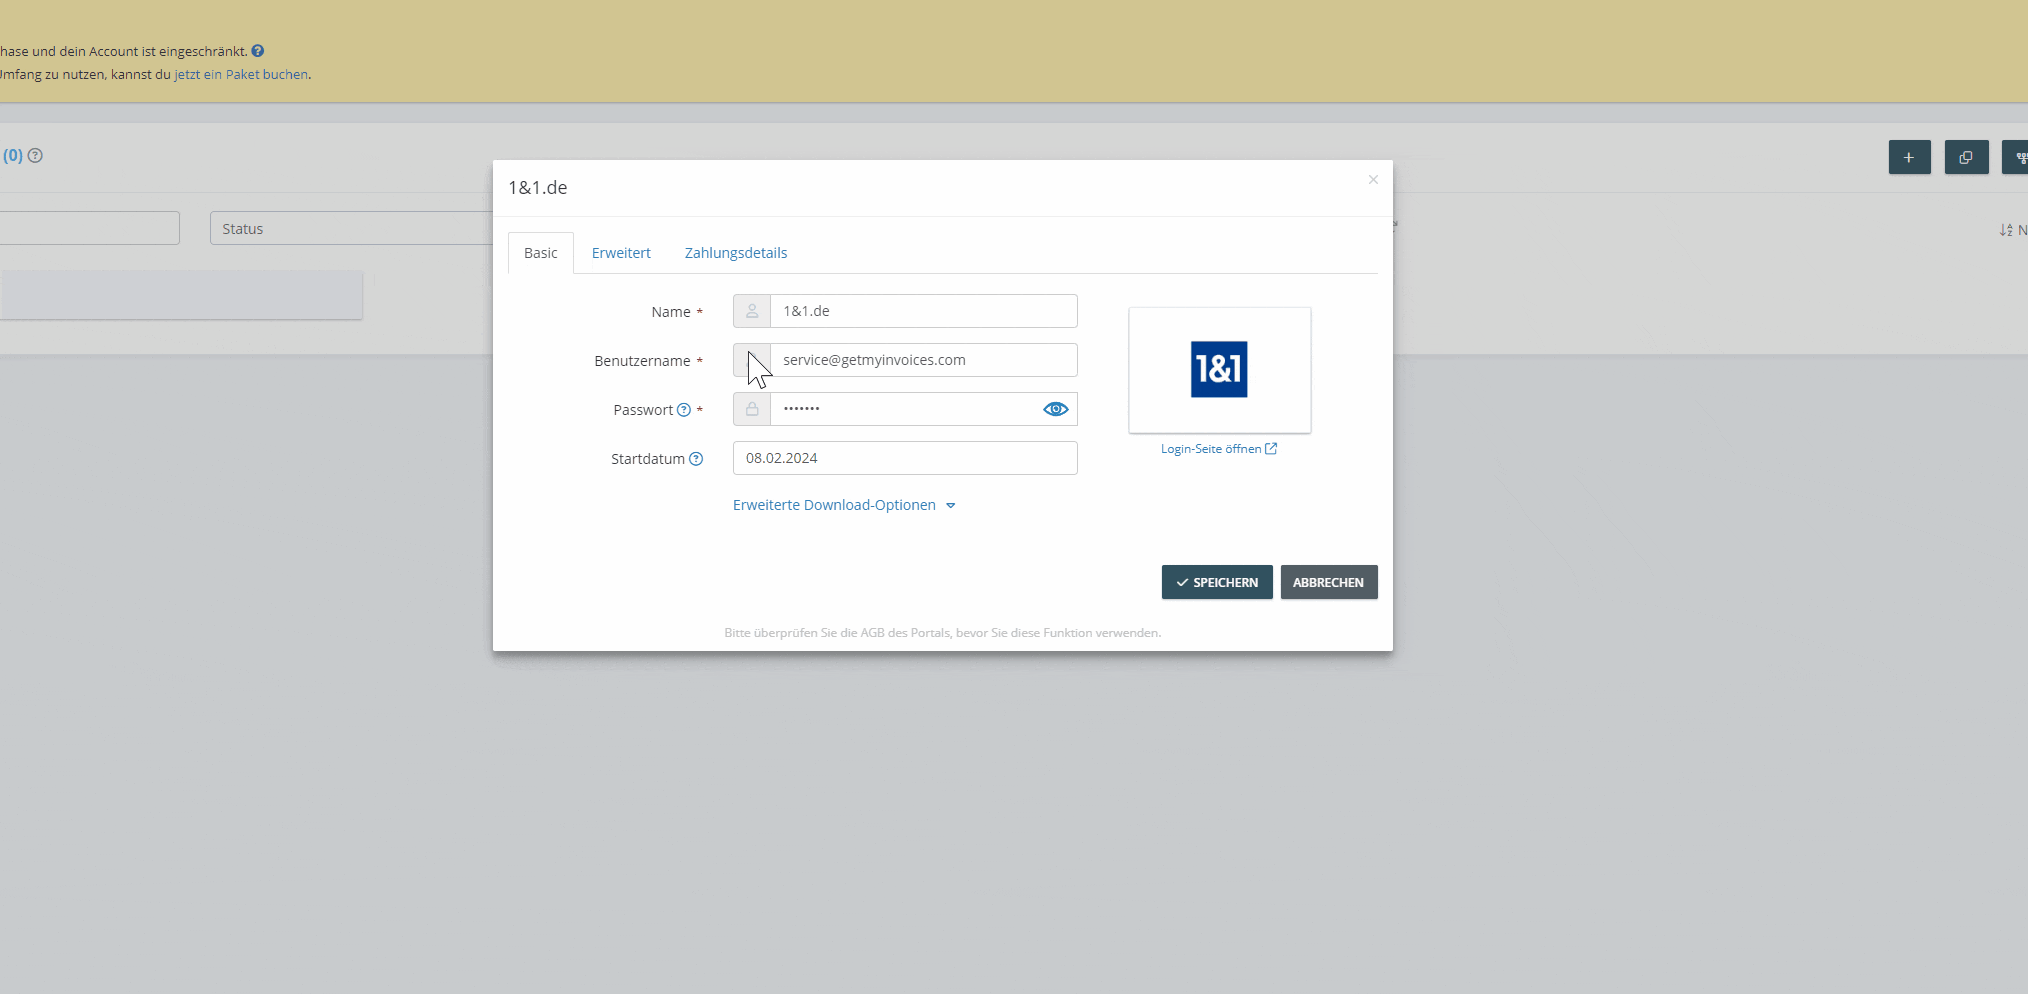The height and width of the screenshot is (994, 2028).
Task: Click the lock icon in Passwort field
Action: click(x=752, y=409)
